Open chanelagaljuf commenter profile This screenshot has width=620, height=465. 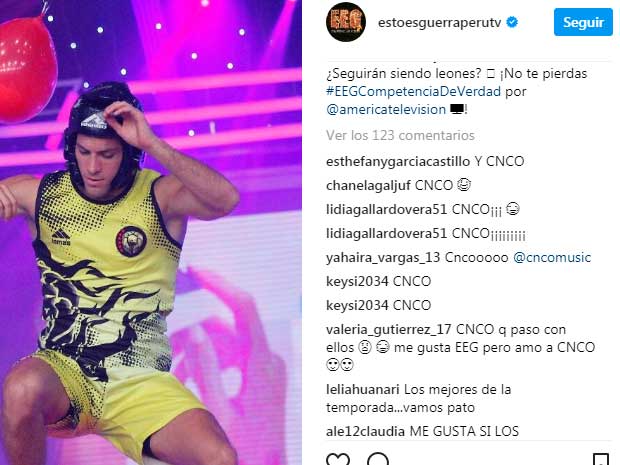[368, 185]
